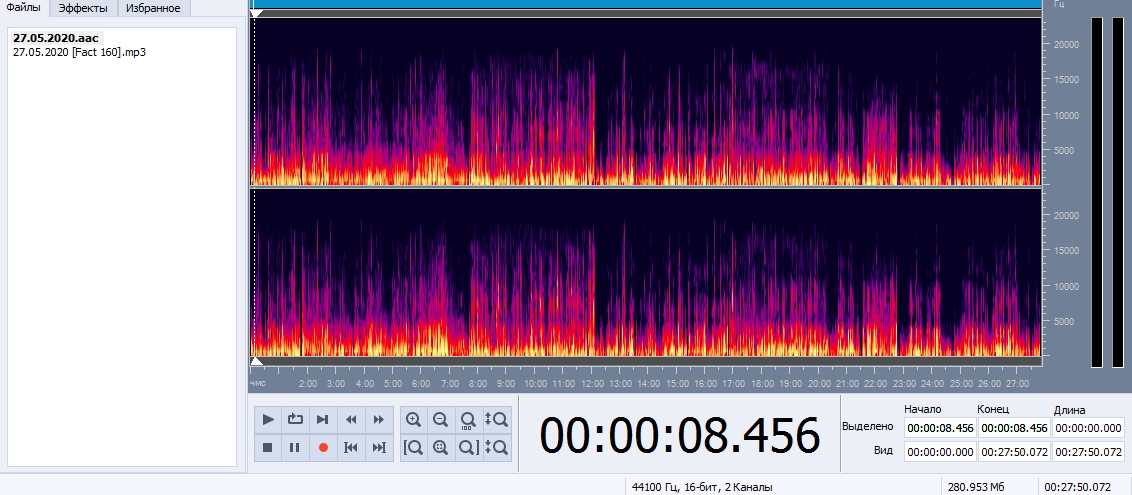Jump to the end of the track
This screenshot has height=495, width=1132.
tap(378, 447)
